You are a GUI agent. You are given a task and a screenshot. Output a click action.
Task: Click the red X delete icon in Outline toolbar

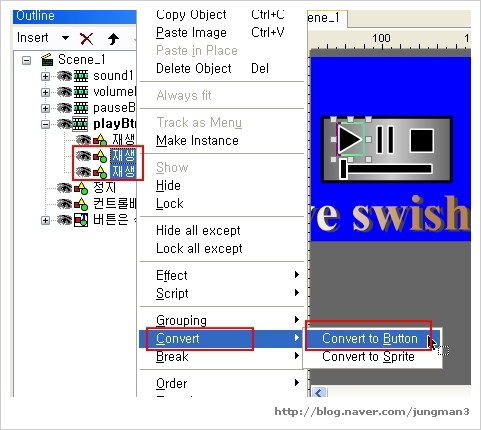click(x=86, y=39)
